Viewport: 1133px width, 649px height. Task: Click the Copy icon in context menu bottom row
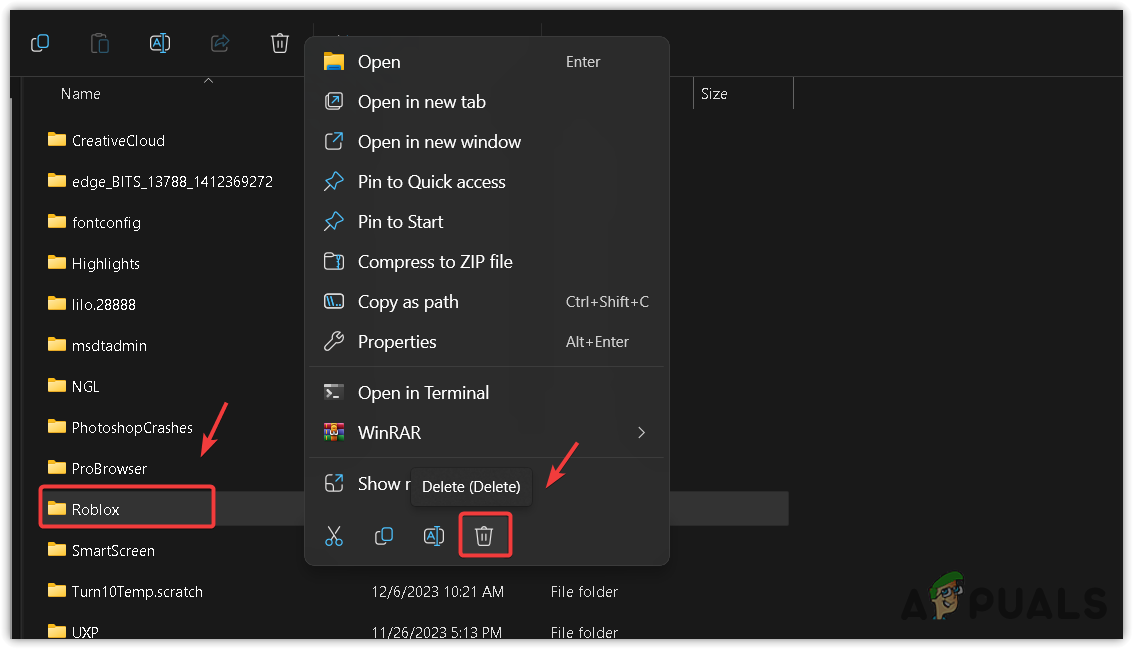(x=384, y=536)
